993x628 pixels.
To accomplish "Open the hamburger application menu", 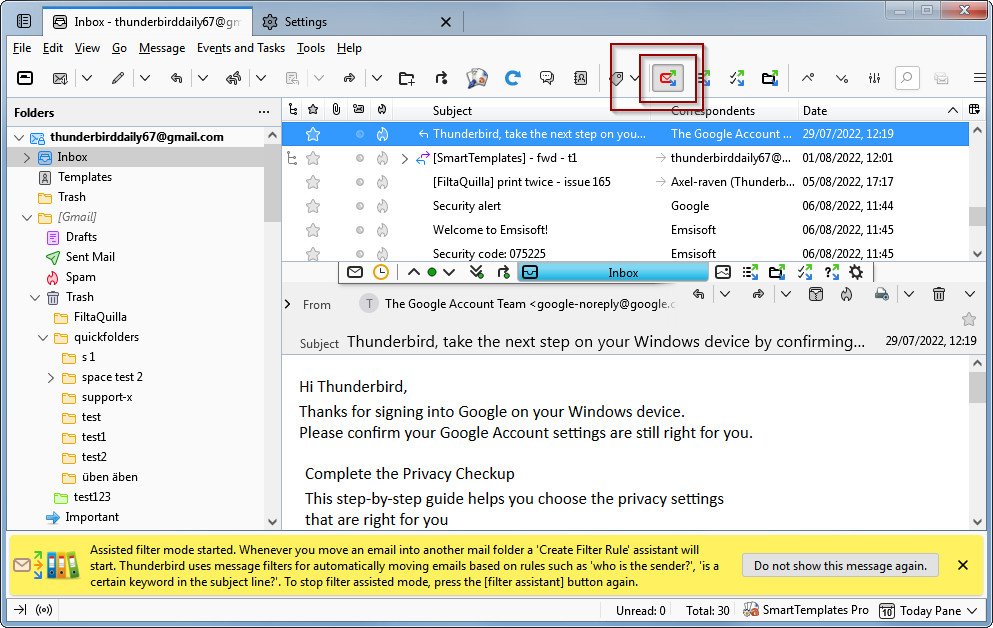I will click(x=980, y=78).
